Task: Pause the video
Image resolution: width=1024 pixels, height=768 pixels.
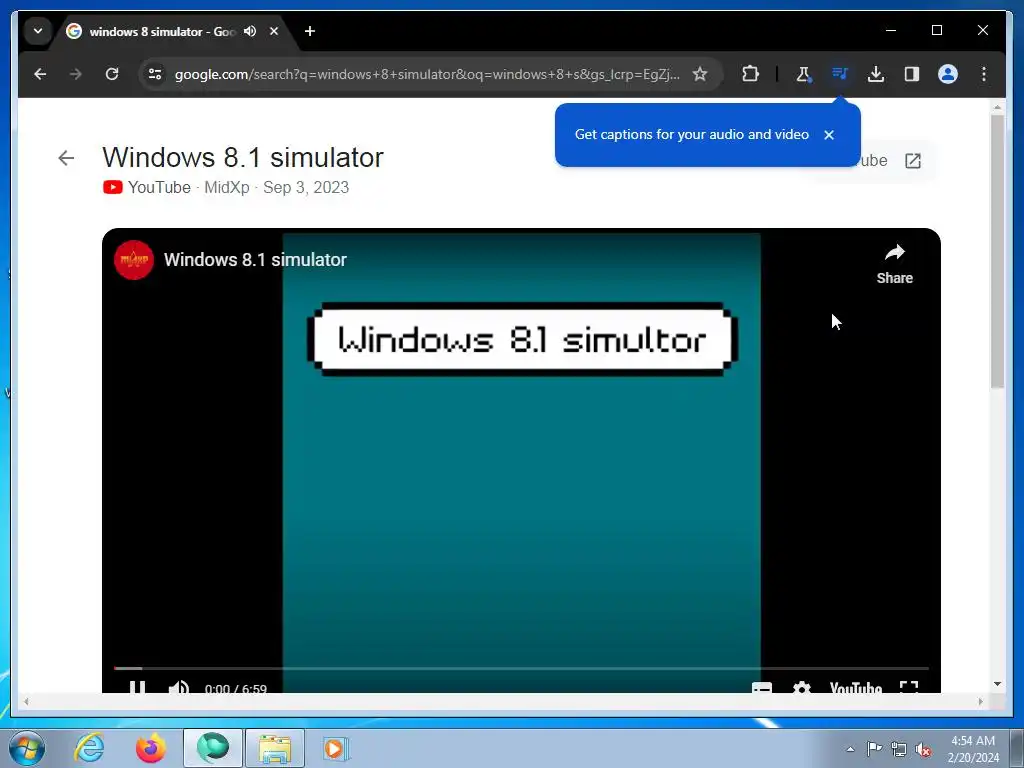Action: 137,687
